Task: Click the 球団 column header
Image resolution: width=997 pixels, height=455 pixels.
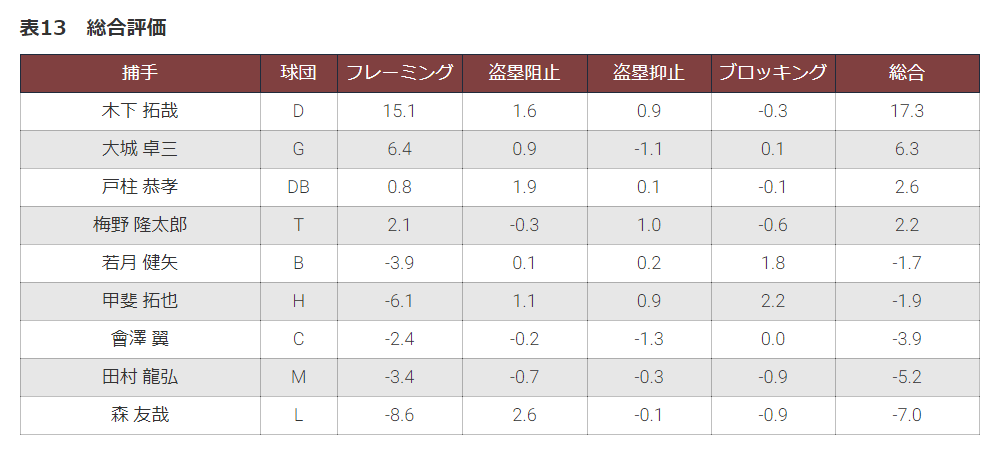Action: [299, 73]
